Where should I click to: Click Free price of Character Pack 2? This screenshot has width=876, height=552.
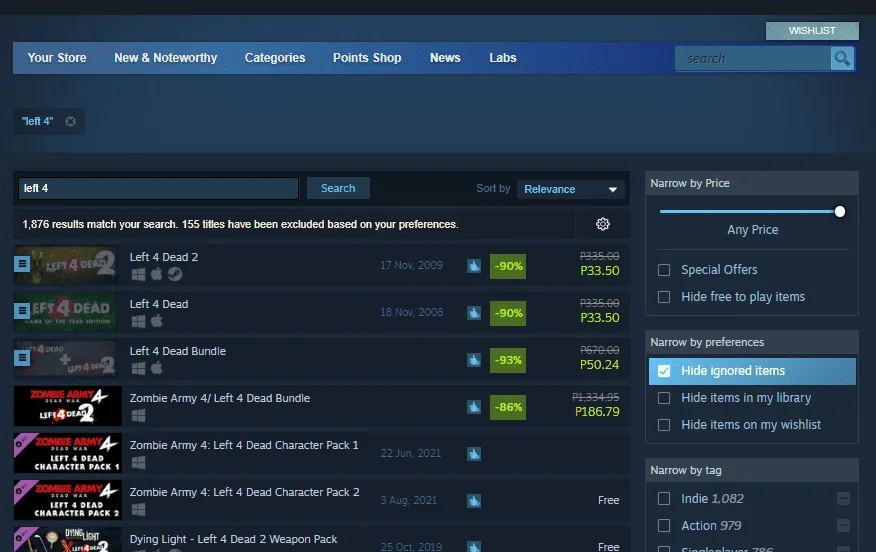click(608, 500)
